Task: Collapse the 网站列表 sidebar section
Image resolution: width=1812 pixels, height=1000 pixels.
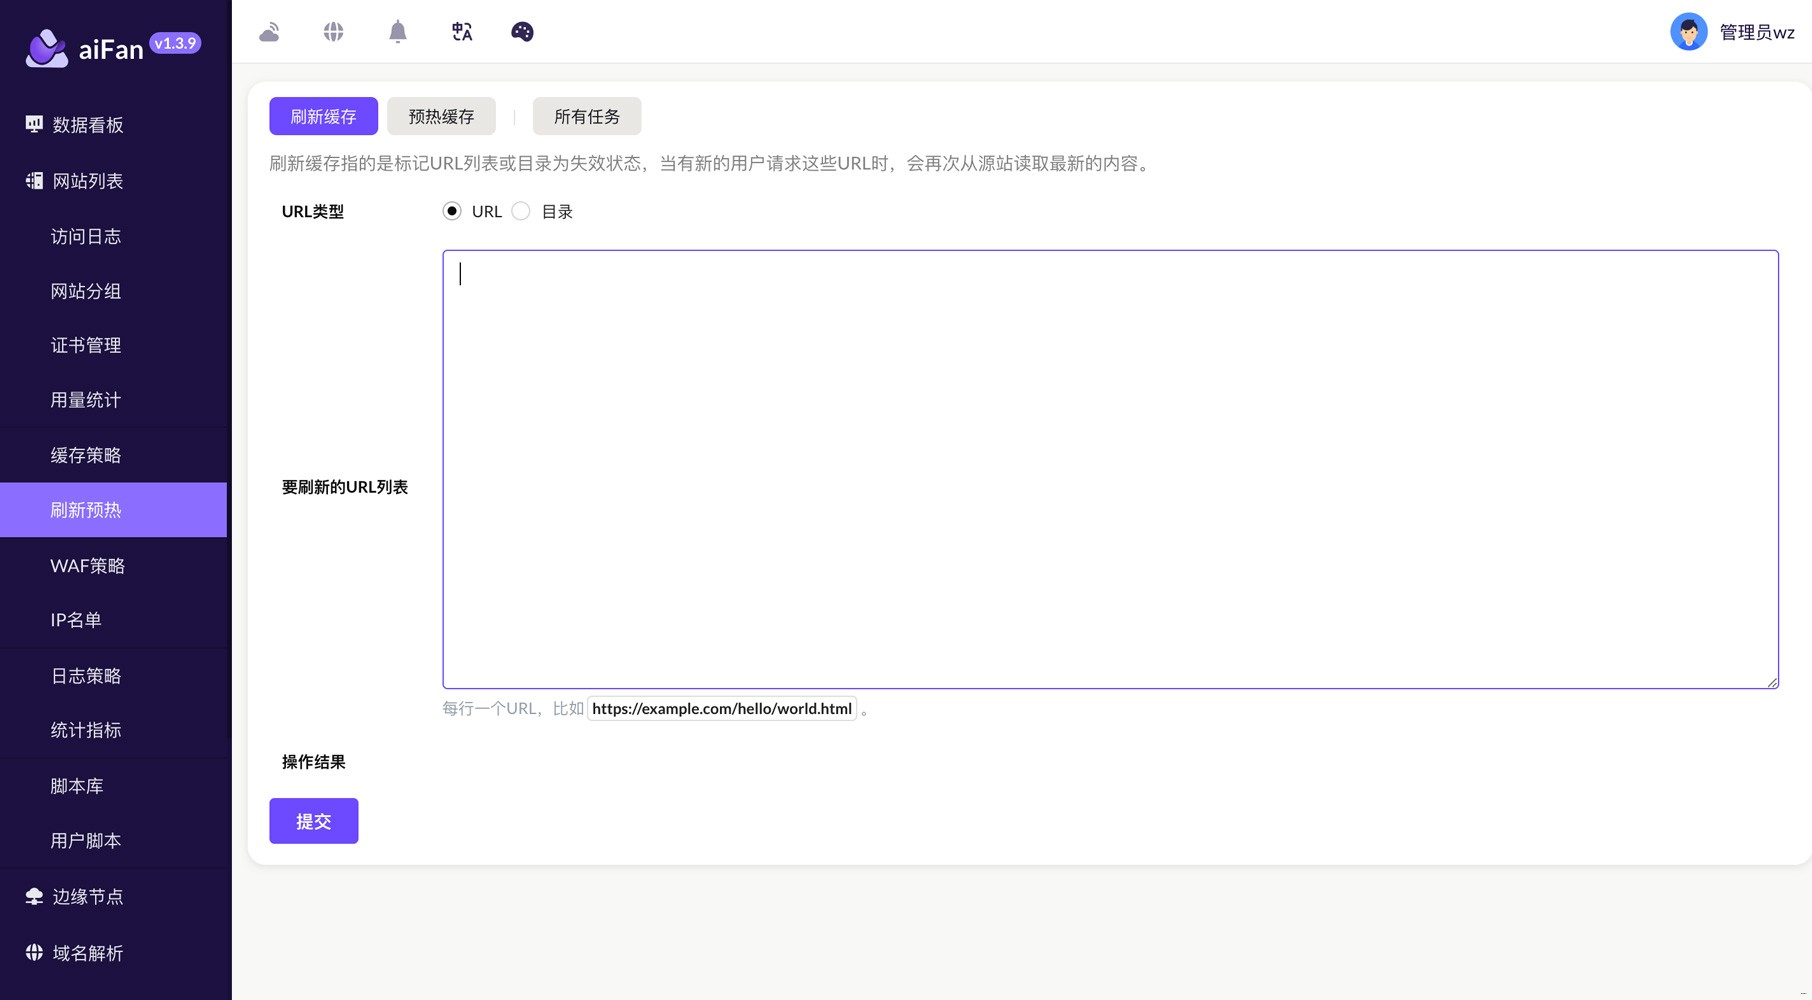Action: tap(88, 181)
